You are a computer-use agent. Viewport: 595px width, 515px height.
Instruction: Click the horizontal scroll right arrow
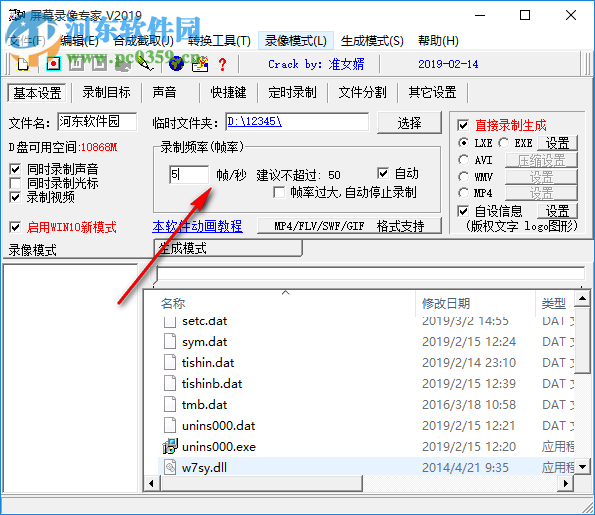pyautogui.click(x=566, y=483)
